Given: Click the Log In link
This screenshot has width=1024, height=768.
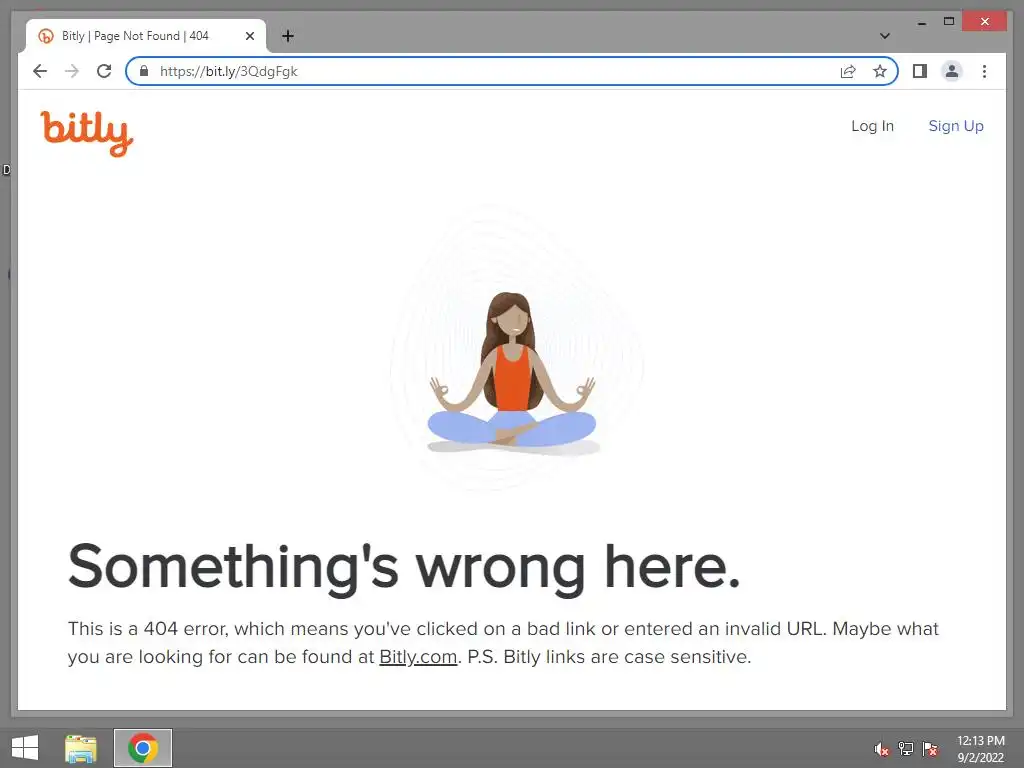Looking at the screenshot, I should (x=872, y=126).
